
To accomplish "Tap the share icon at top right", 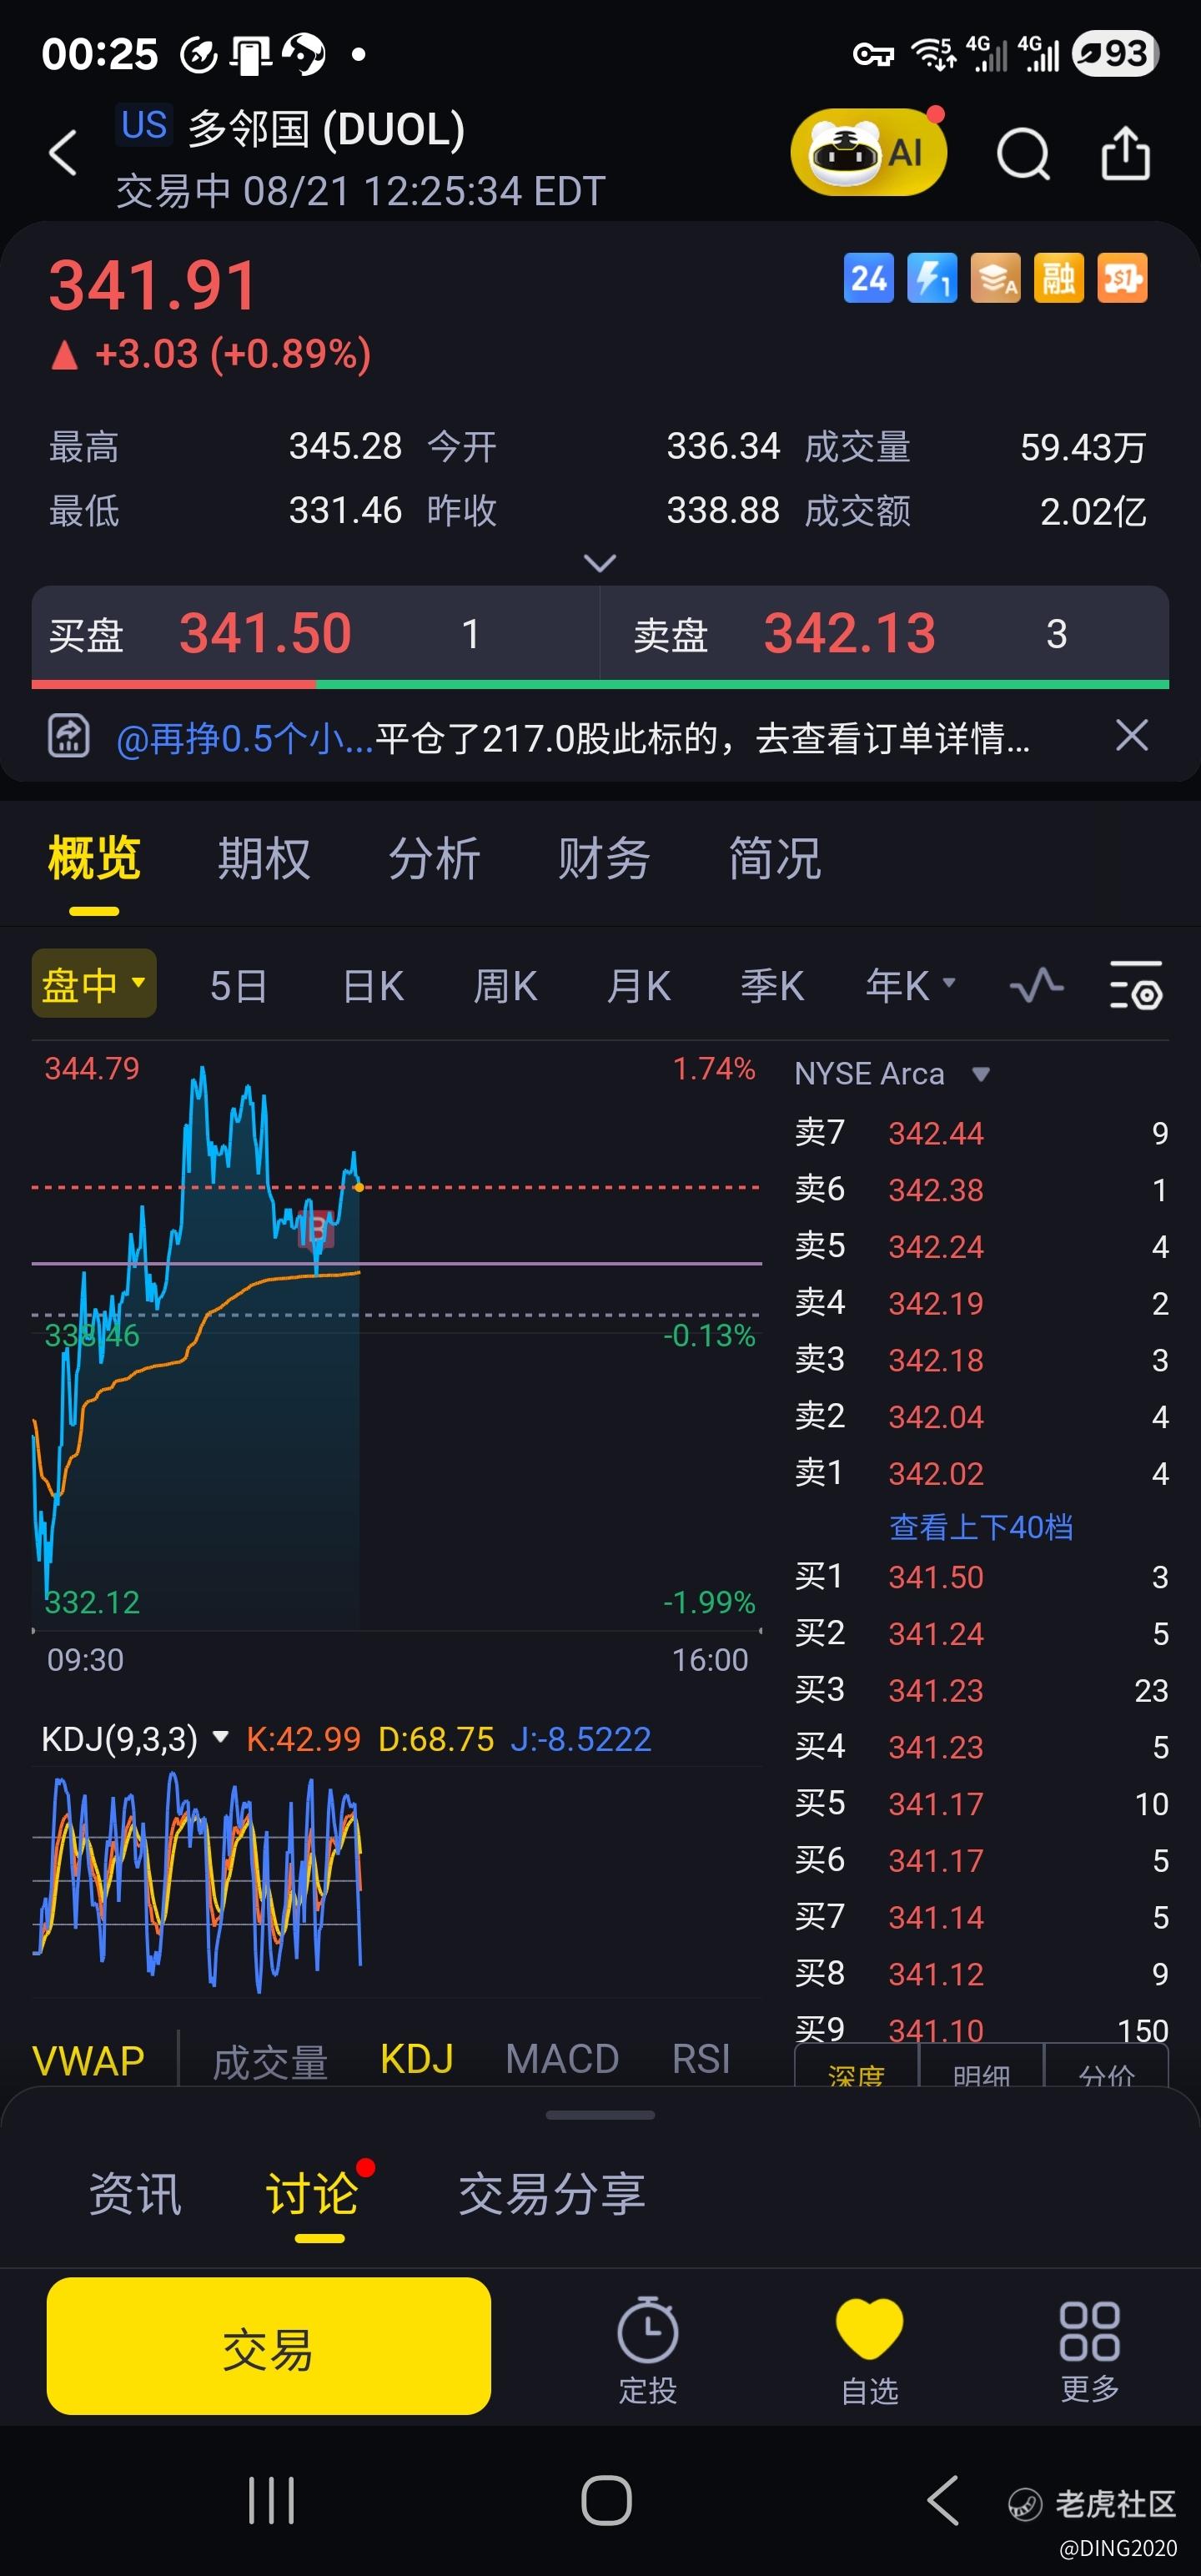I will coord(1126,154).
